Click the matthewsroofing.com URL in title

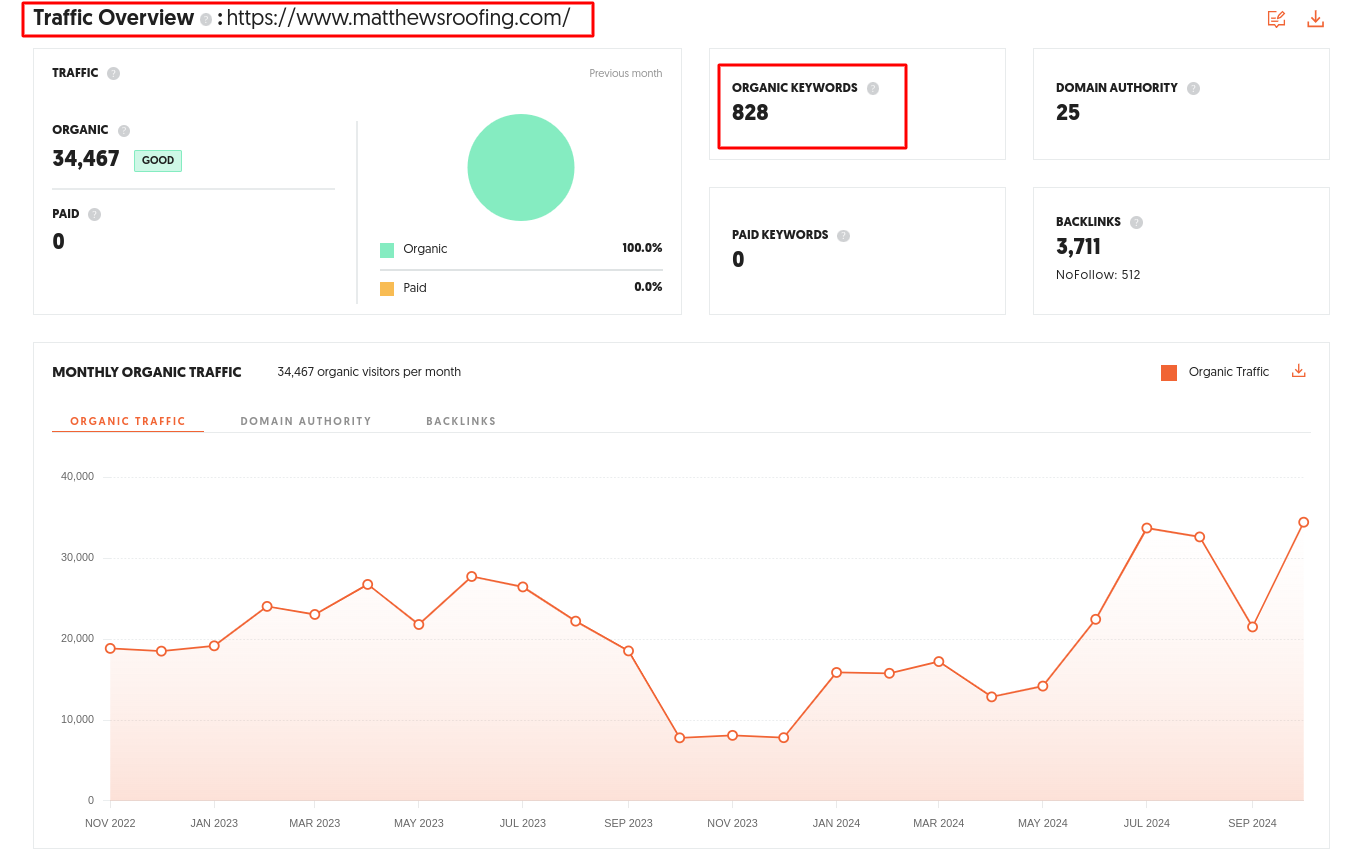click(398, 18)
